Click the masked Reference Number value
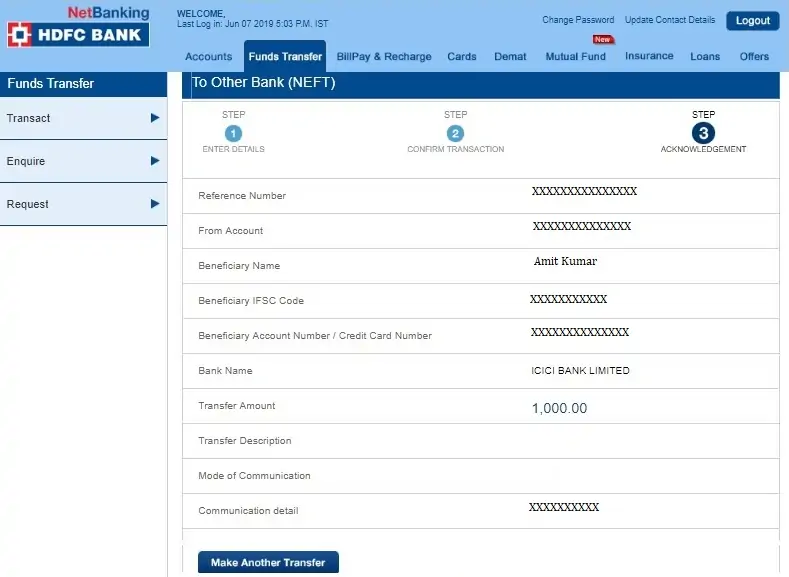This screenshot has height=577, width=789. (584, 191)
